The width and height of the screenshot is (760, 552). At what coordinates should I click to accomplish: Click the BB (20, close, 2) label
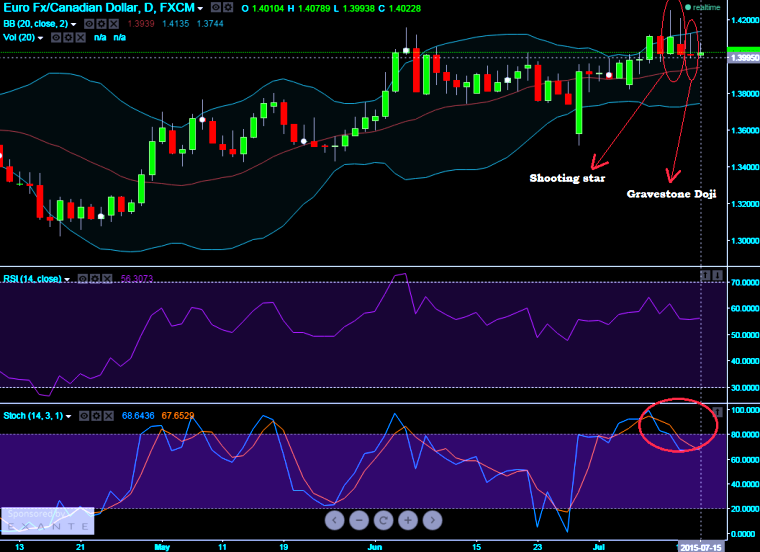36,24
